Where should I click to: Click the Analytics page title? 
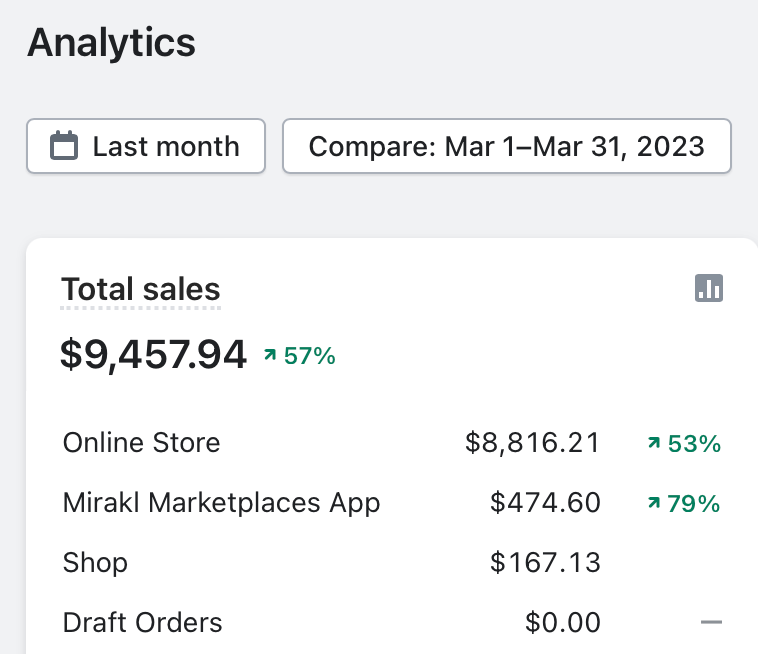click(x=111, y=43)
